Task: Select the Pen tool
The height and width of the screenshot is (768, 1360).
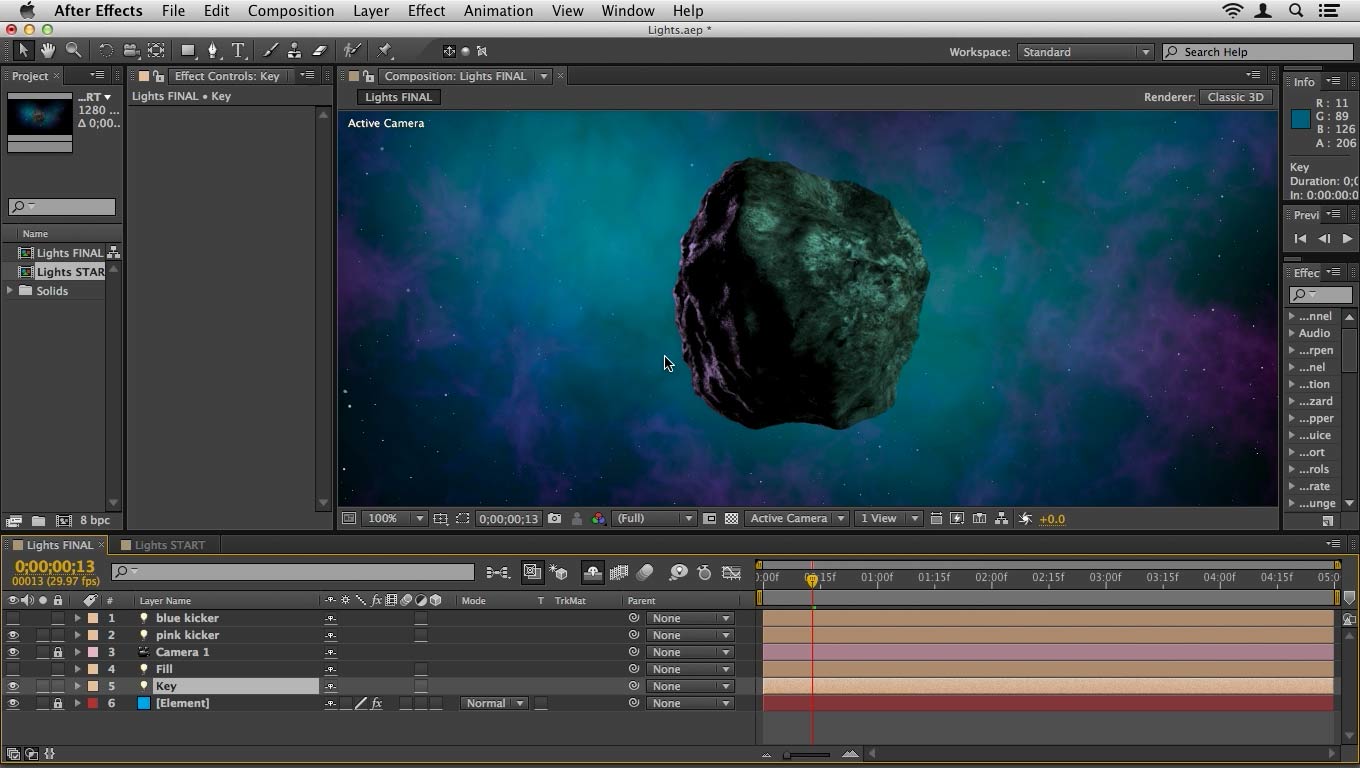Action: [x=212, y=51]
